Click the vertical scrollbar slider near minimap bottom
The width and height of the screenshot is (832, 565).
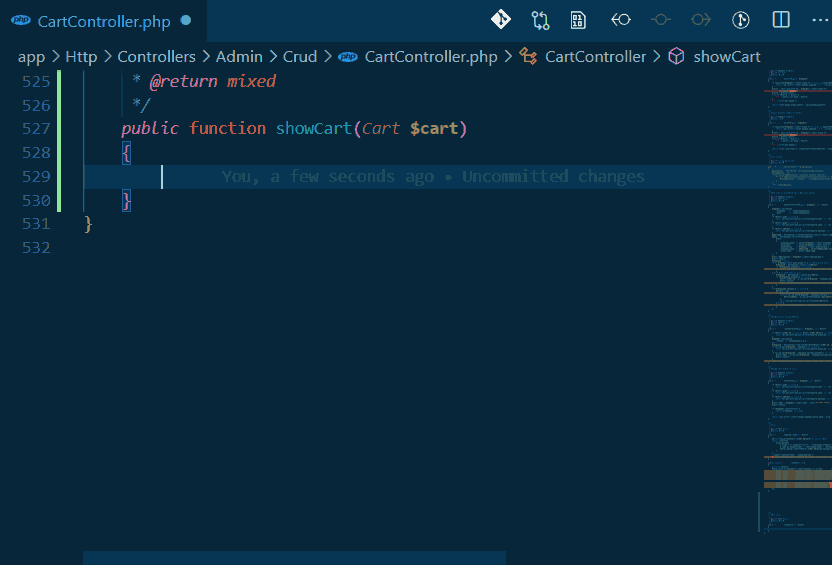click(x=759, y=511)
